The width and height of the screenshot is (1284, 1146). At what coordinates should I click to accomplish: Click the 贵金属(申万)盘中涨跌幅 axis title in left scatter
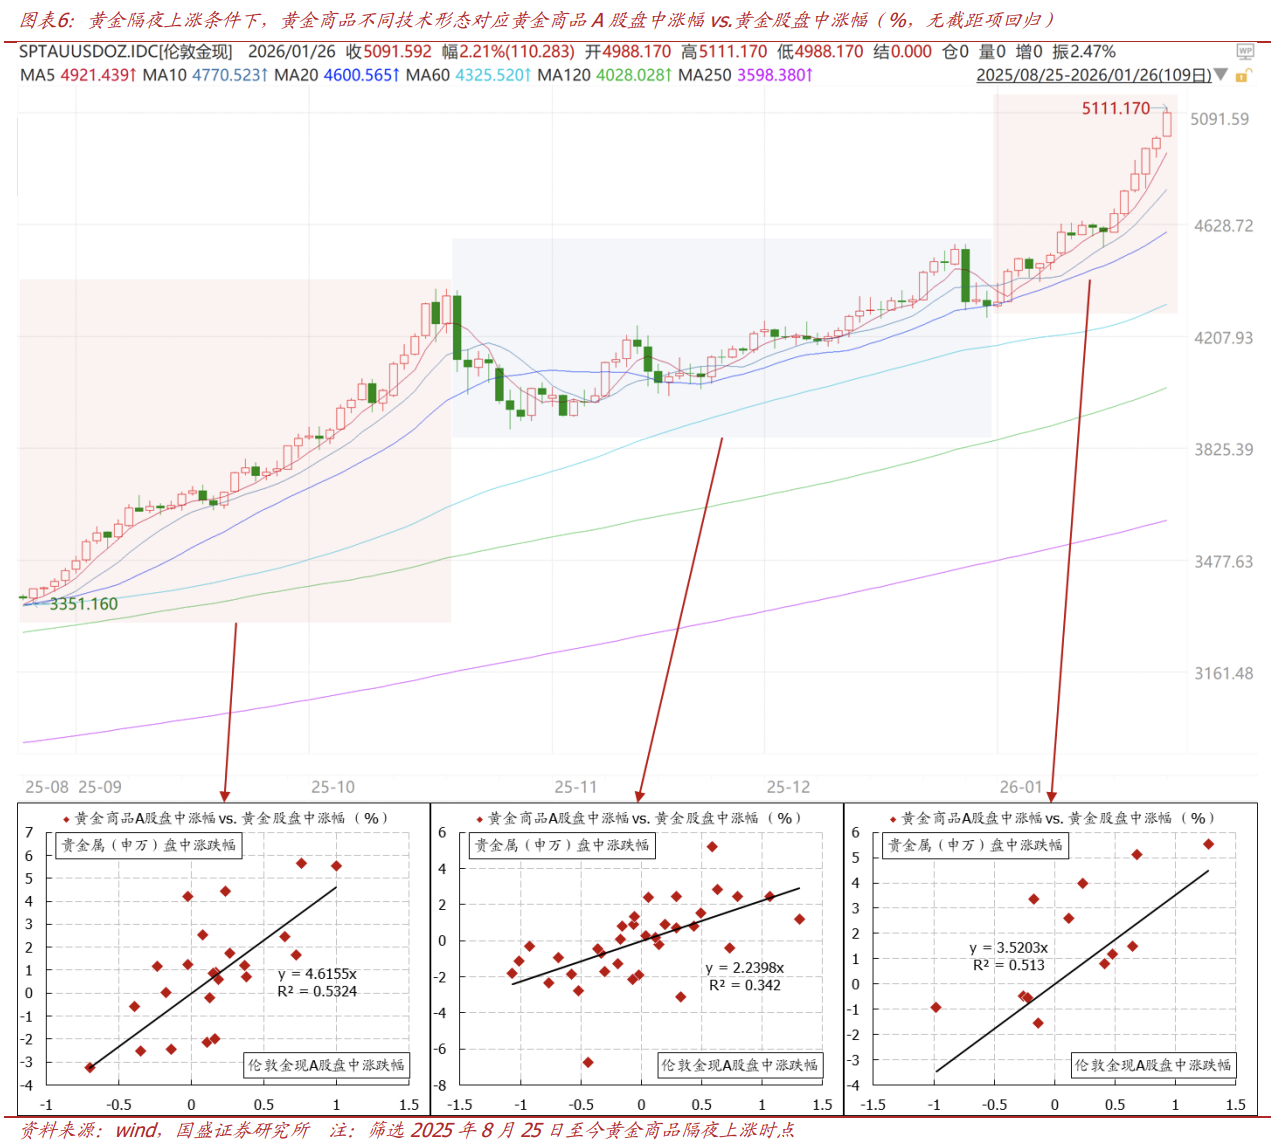[149, 845]
